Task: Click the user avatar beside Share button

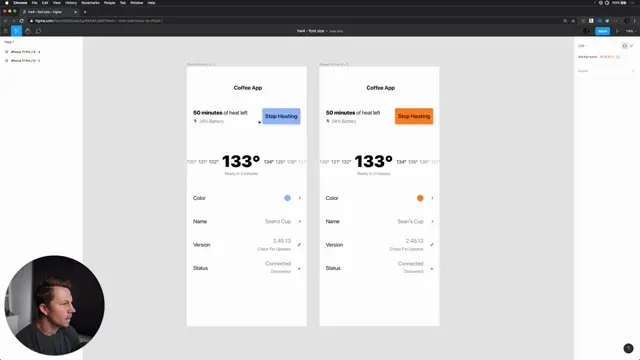Action: tap(587, 31)
